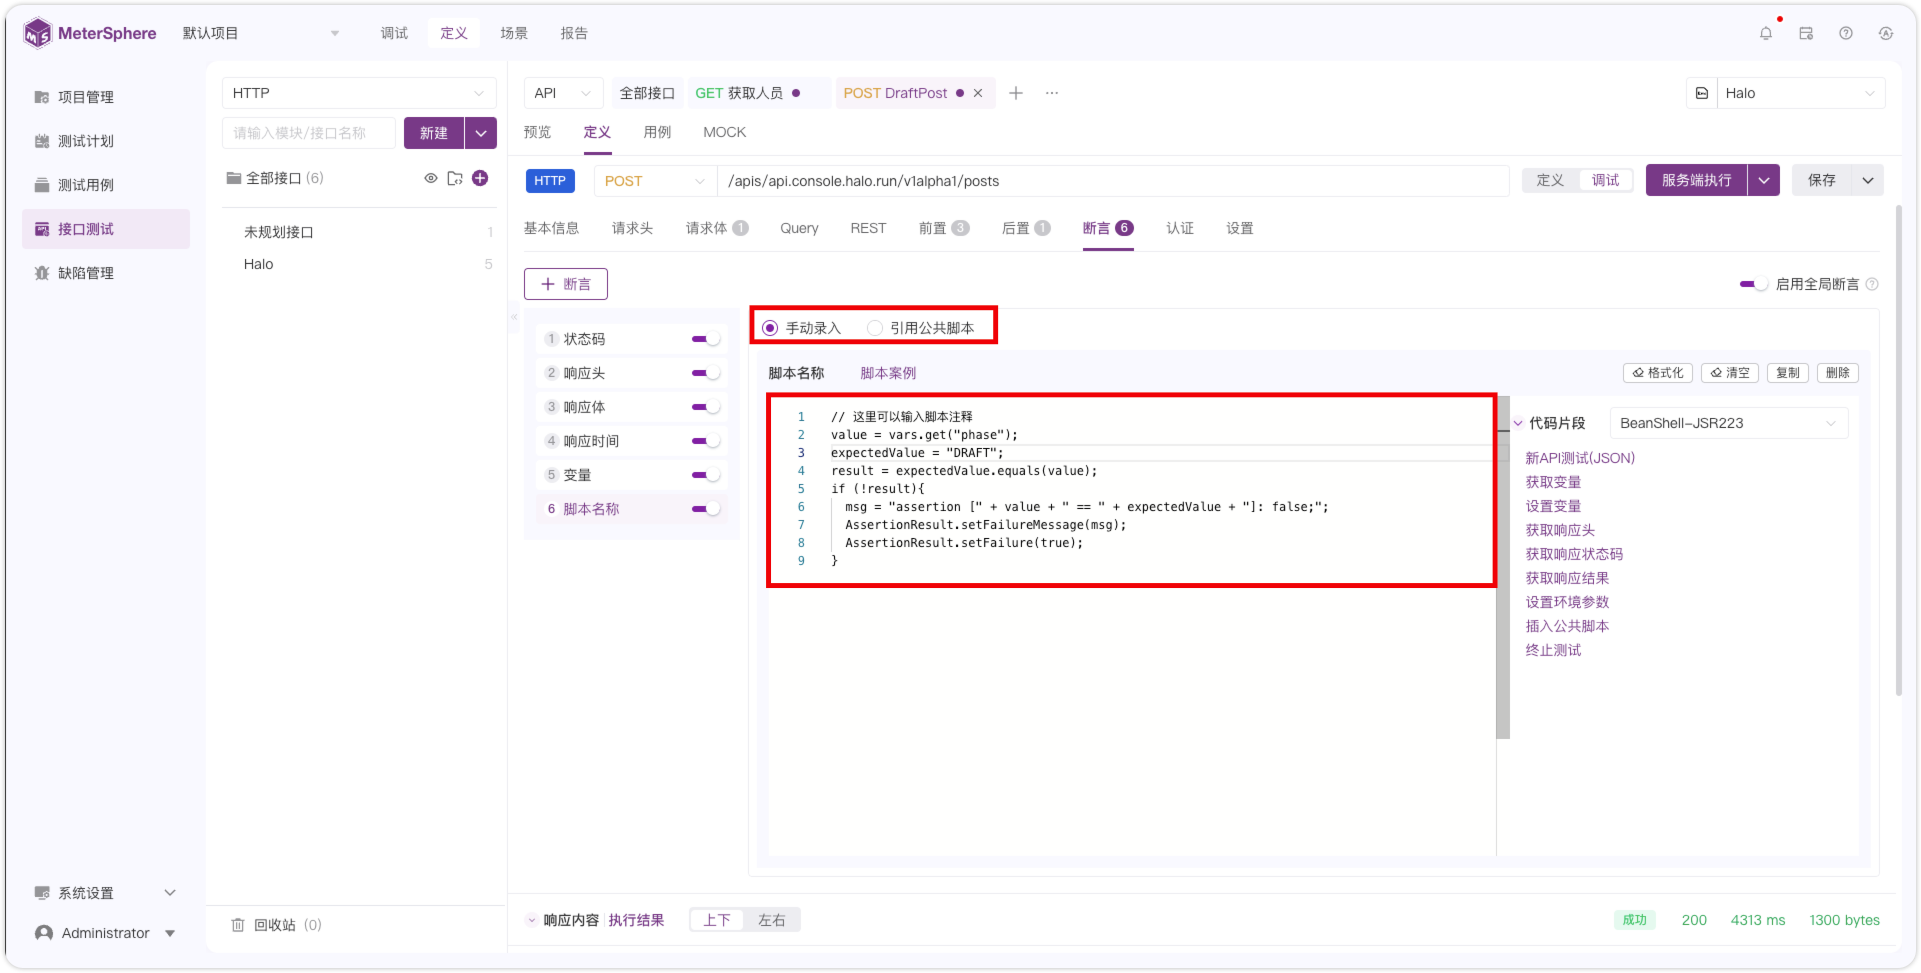Insert the 获取响应状态码 code snippet
The height and width of the screenshot is (973, 1921).
point(1574,554)
